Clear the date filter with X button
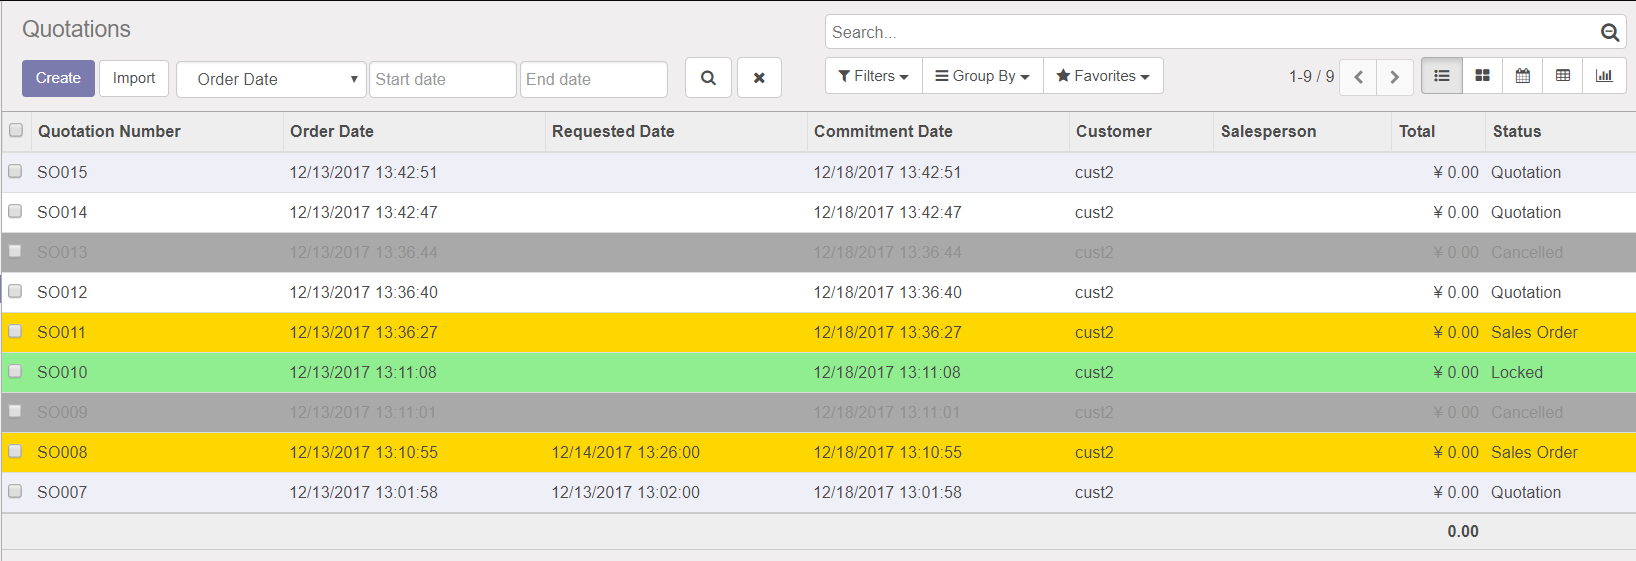This screenshot has width=1636, height=561. [759, 78]
